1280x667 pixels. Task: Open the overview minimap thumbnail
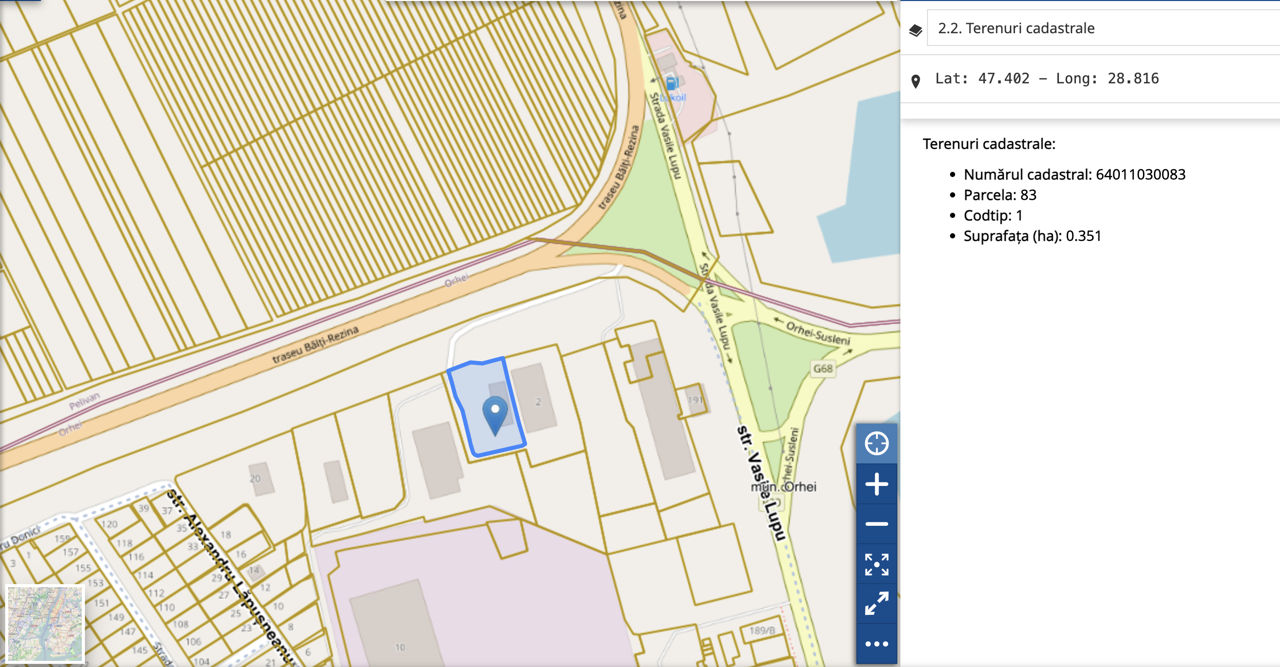point(45,624)
